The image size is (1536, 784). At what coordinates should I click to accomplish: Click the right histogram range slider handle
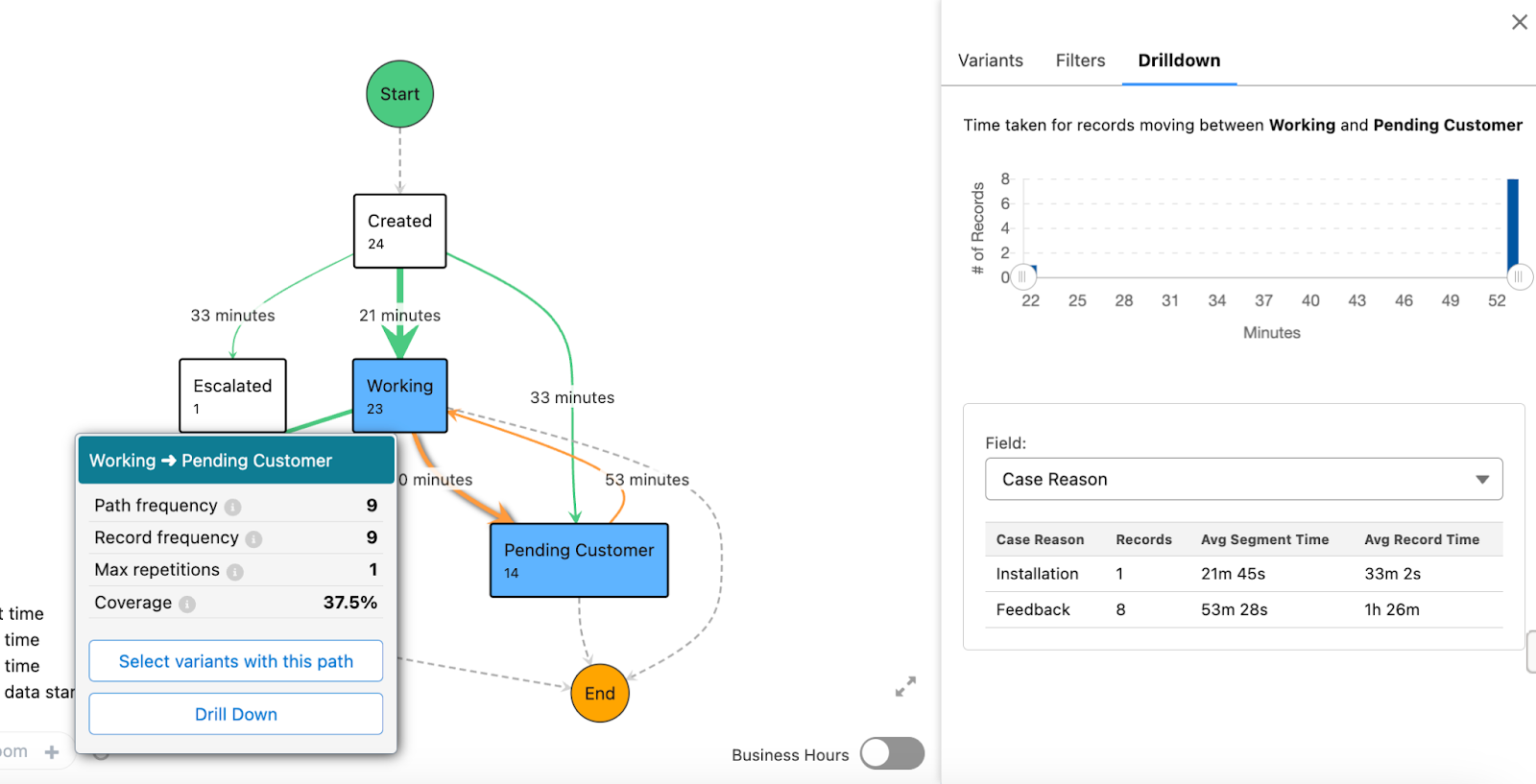coord(1518,277)
